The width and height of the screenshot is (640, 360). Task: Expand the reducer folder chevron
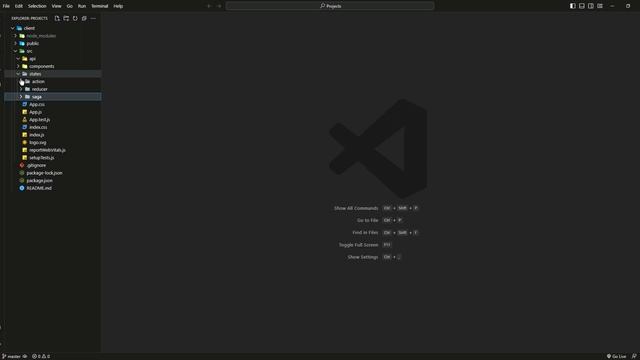click(21, 89)
